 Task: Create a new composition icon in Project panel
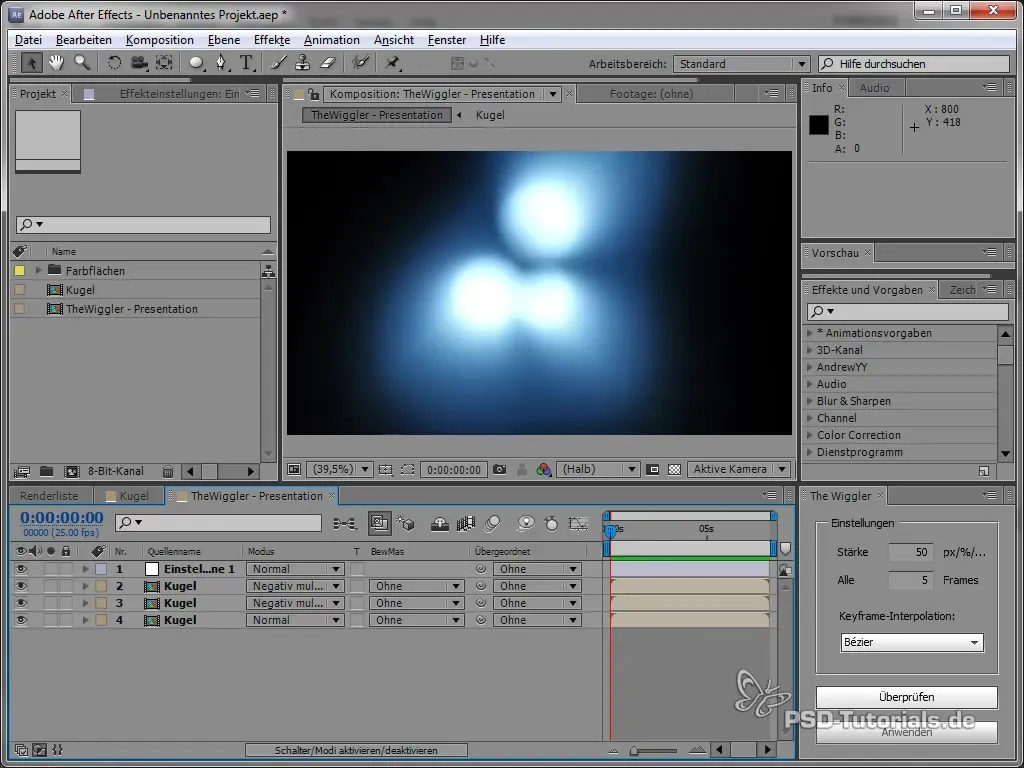click(71, 471)
